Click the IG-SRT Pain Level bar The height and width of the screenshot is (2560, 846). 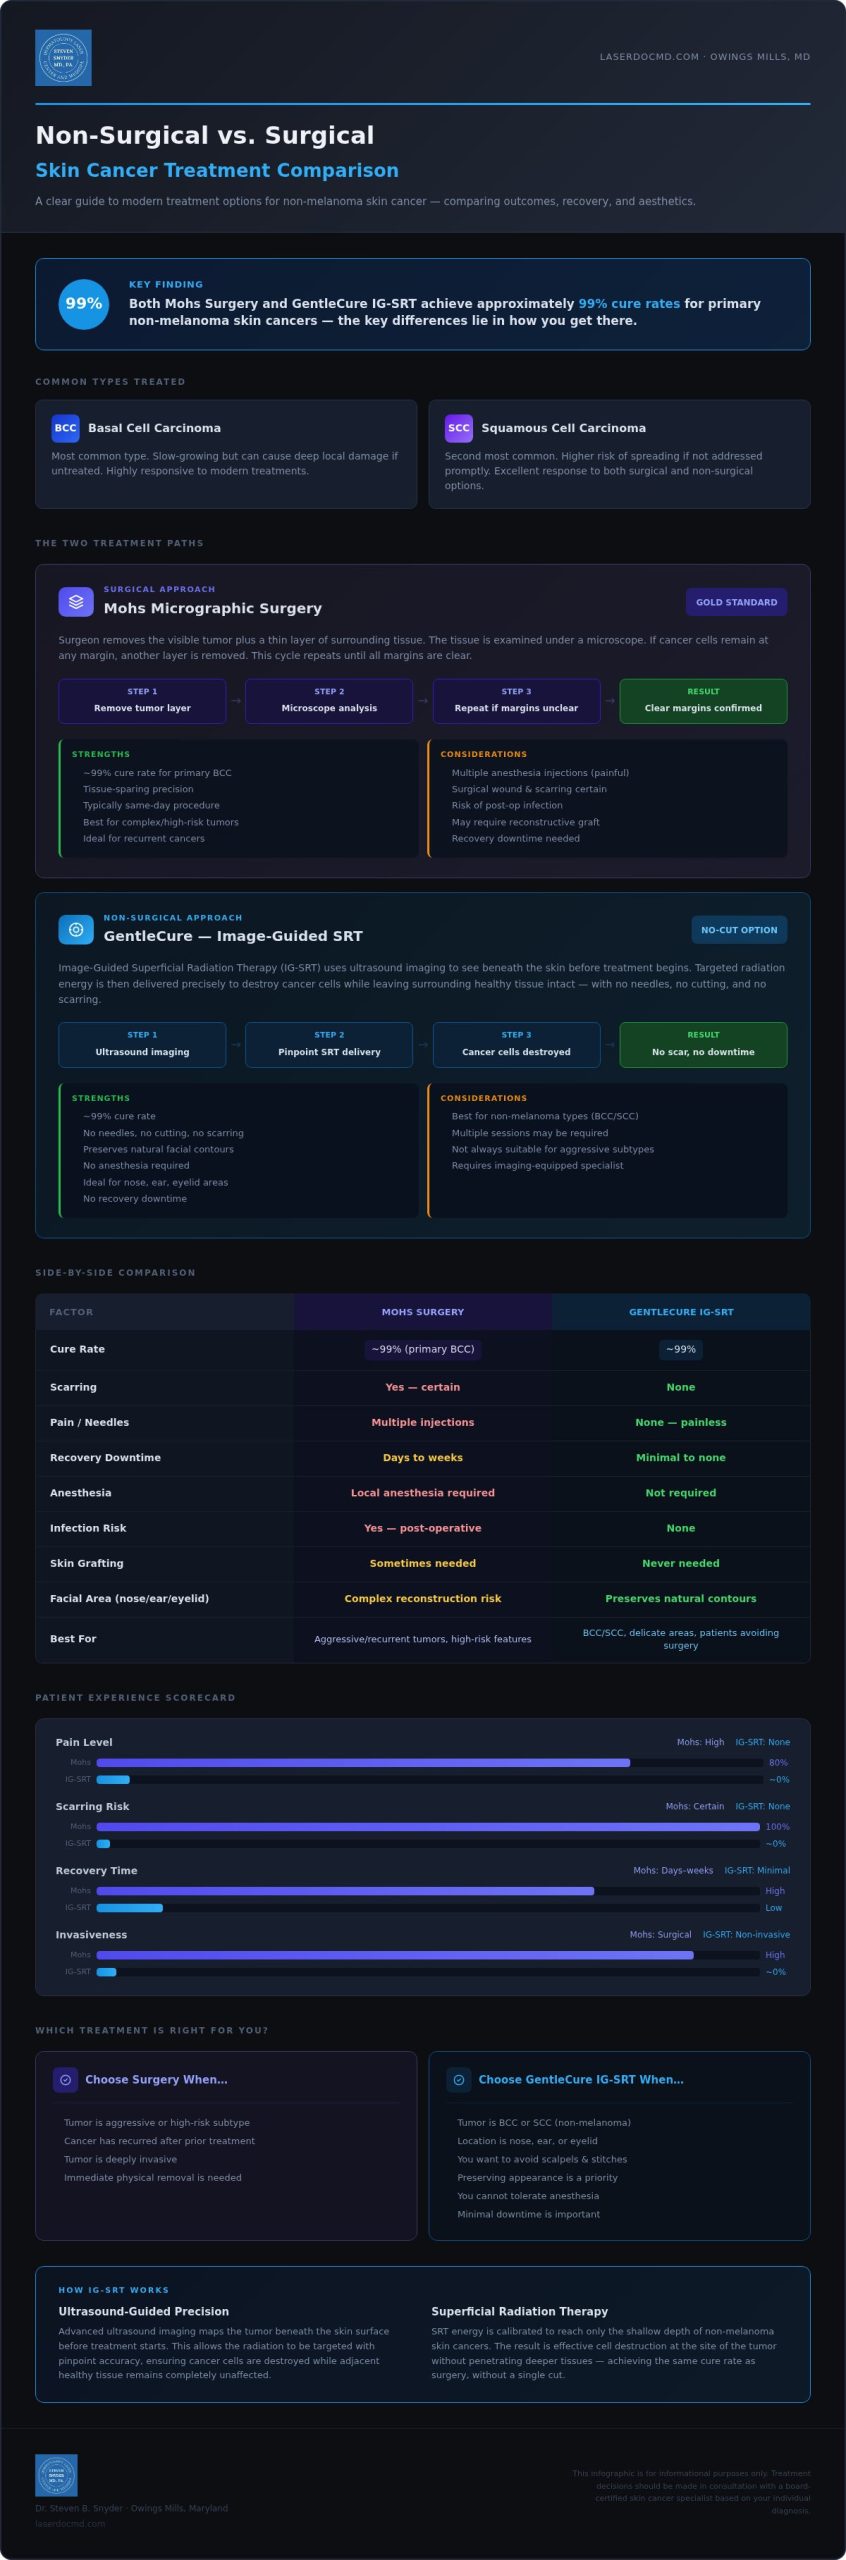(x=113, y=1780)
